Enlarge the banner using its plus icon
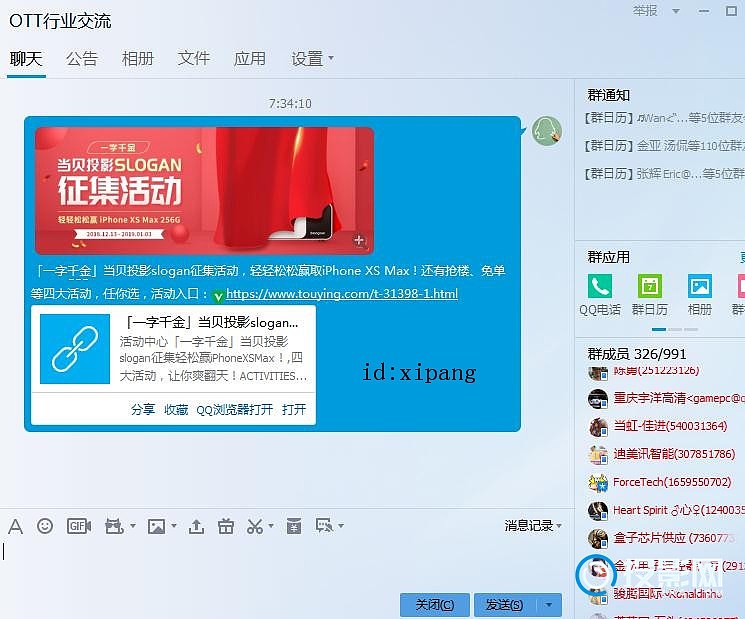The image size is (745, 619). tap(359, 240)
